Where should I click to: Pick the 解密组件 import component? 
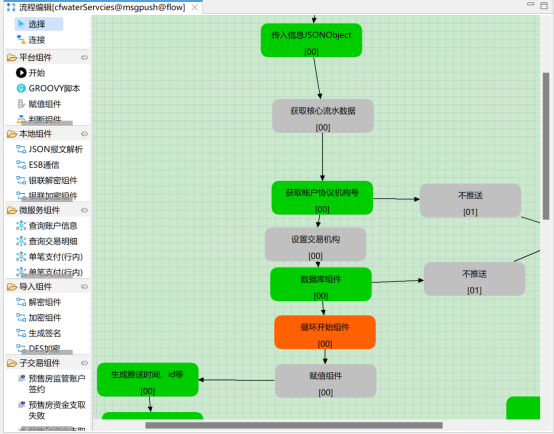(x=39, y=302)
